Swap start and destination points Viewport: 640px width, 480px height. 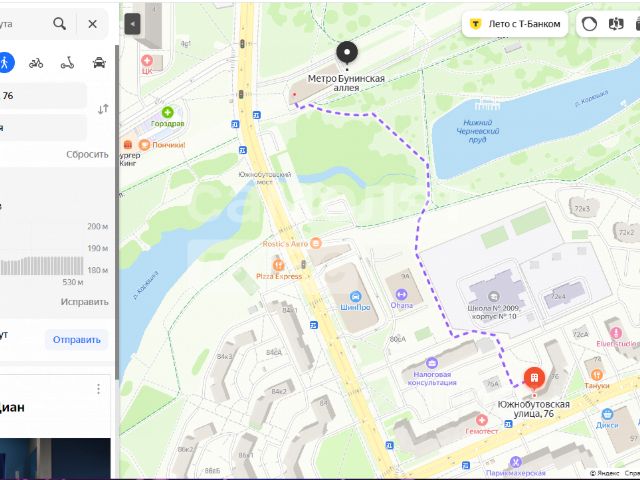103,109
